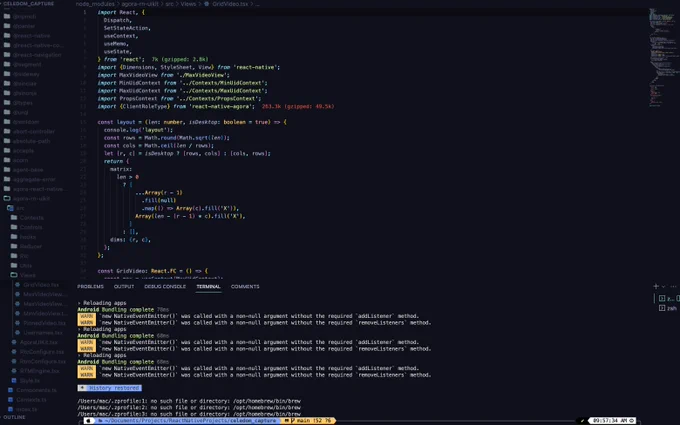The height and width of the screenshot is (425, 680).
Task: Collapse the Views folder
Action: tap(27, 275)
